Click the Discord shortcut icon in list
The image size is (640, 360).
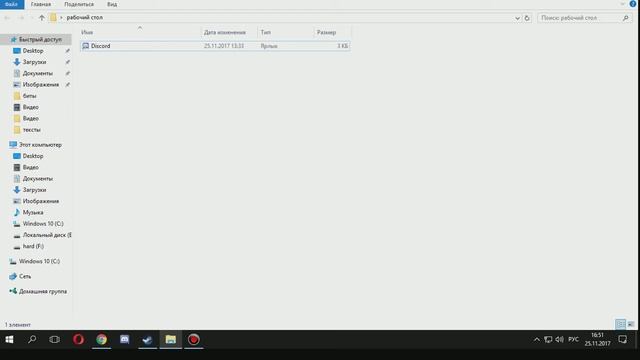[x=86, y=46]
